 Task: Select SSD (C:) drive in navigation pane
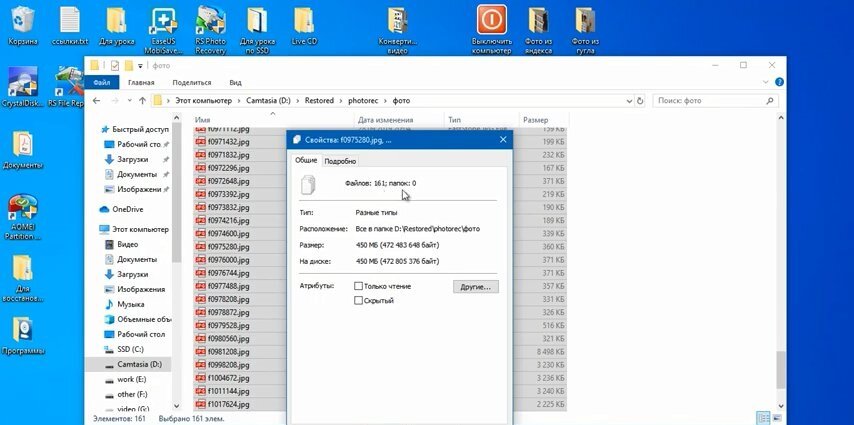(124, 349)
